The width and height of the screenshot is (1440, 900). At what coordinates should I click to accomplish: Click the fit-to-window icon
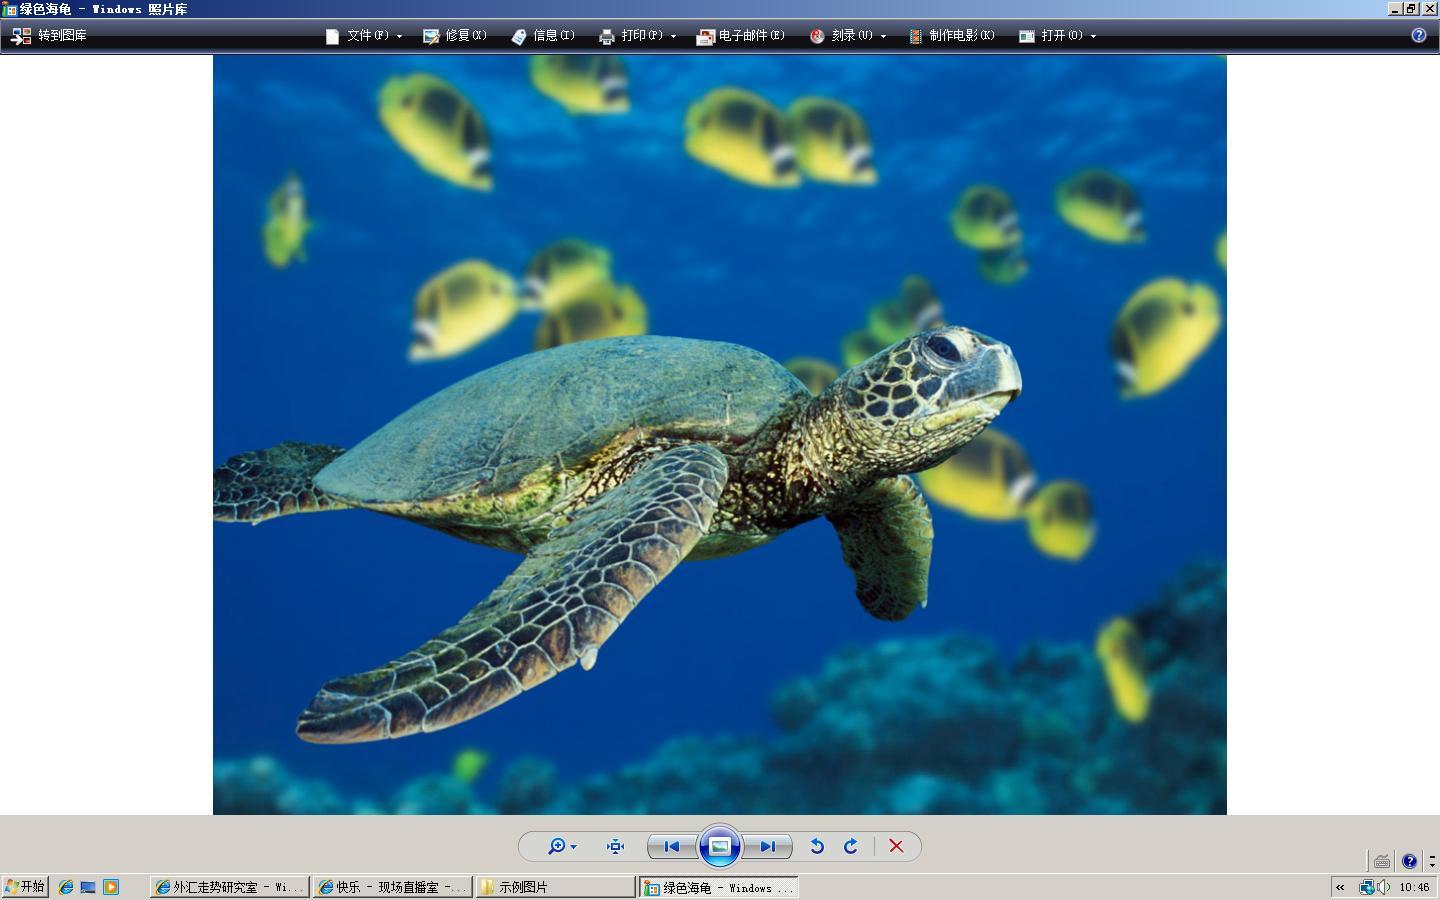615,846
